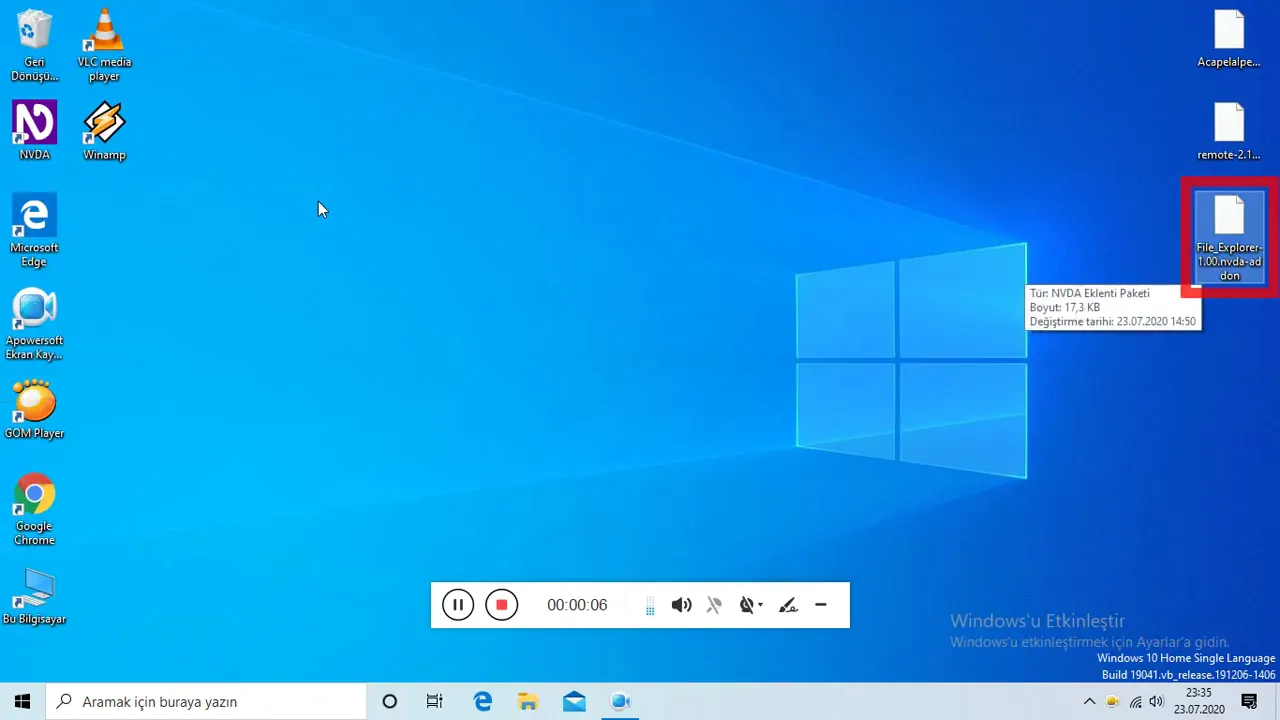Open the Wi-Fi network tray icon
The image size is (1280, 720).
point(1135,701)
